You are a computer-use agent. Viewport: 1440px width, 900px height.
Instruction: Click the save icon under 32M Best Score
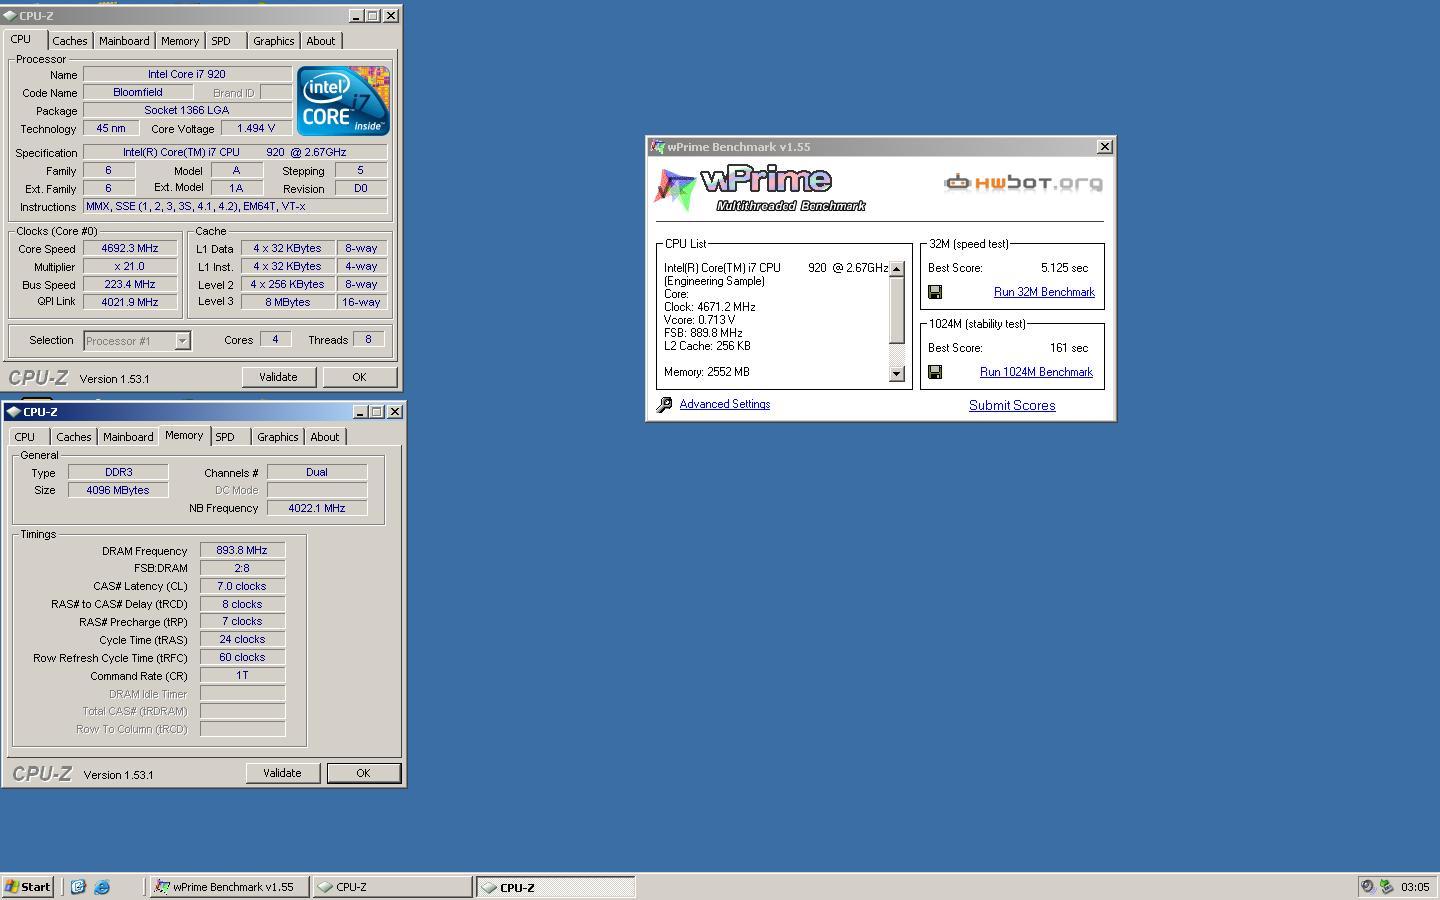pos(935,292)
